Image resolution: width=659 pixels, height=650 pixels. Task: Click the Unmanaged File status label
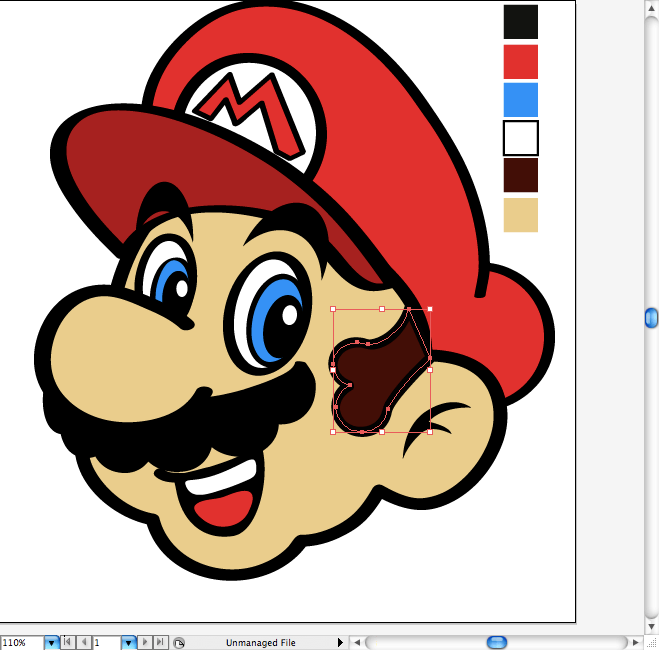point(261,642)
